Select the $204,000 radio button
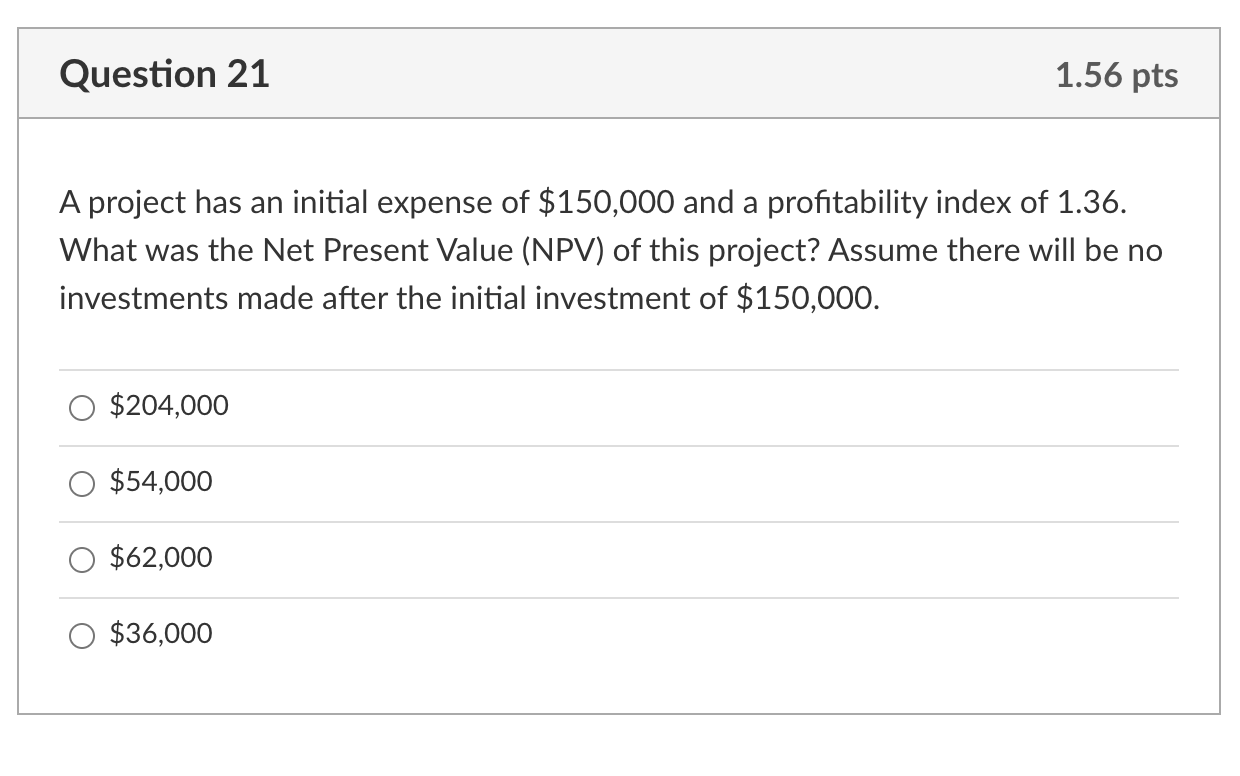Viewport: 1240px width, 776px height. point(81,407)
